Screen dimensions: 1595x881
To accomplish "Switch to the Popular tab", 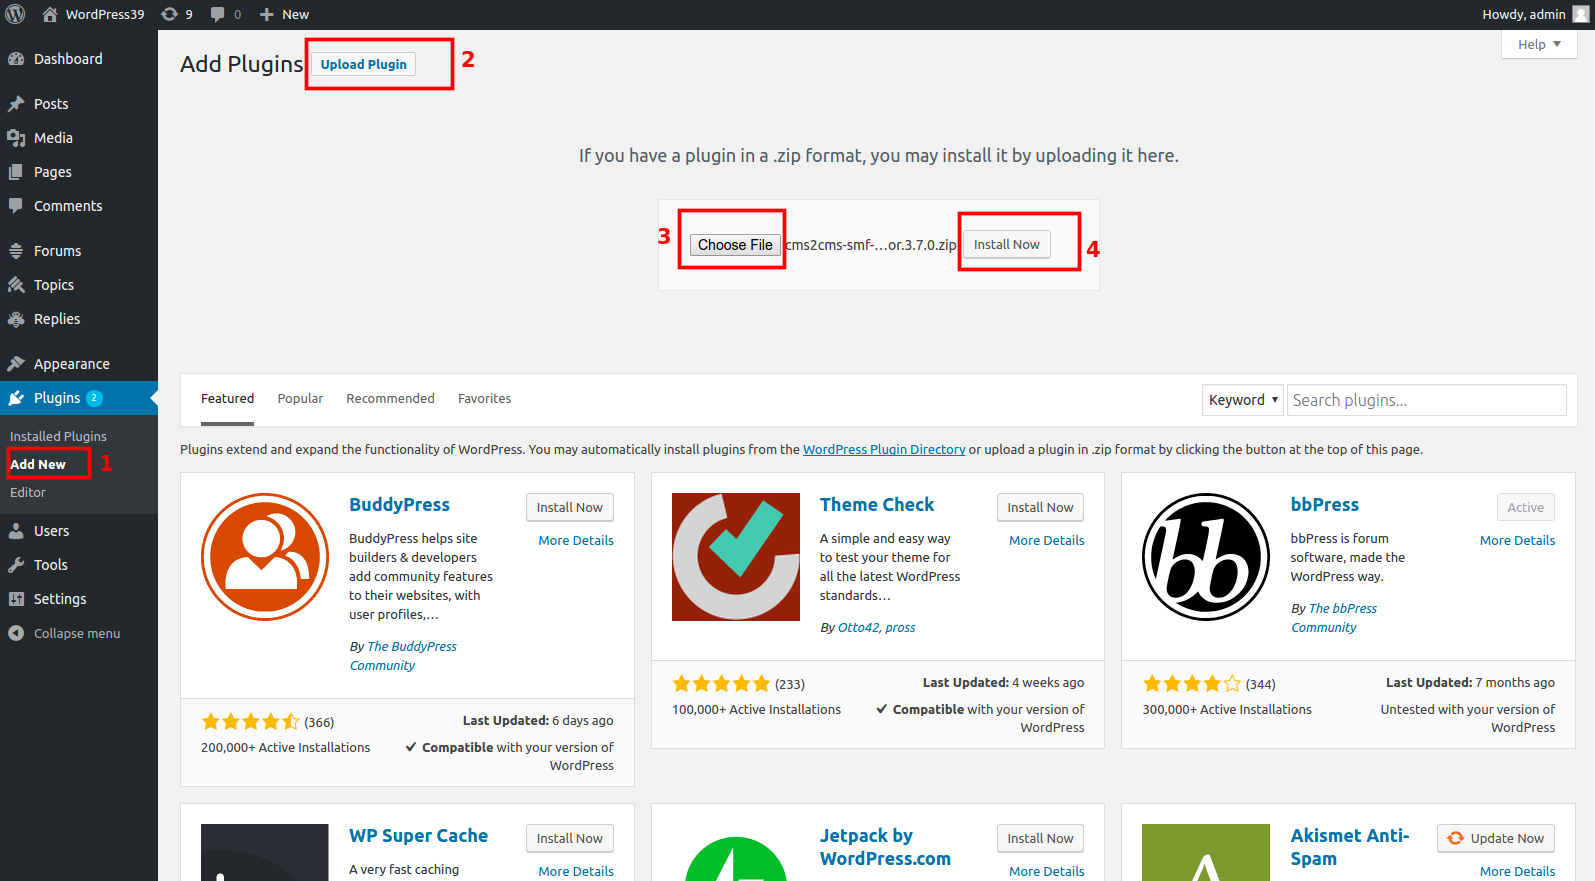I will tap(300, 398).
